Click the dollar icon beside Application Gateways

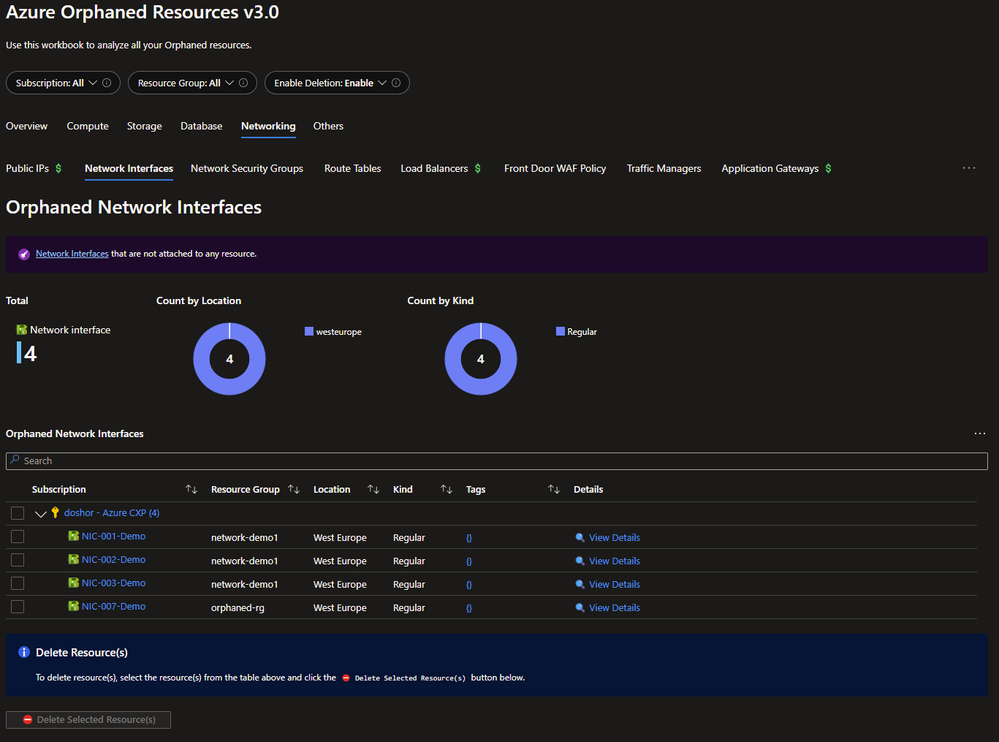(x=828, y=168)
